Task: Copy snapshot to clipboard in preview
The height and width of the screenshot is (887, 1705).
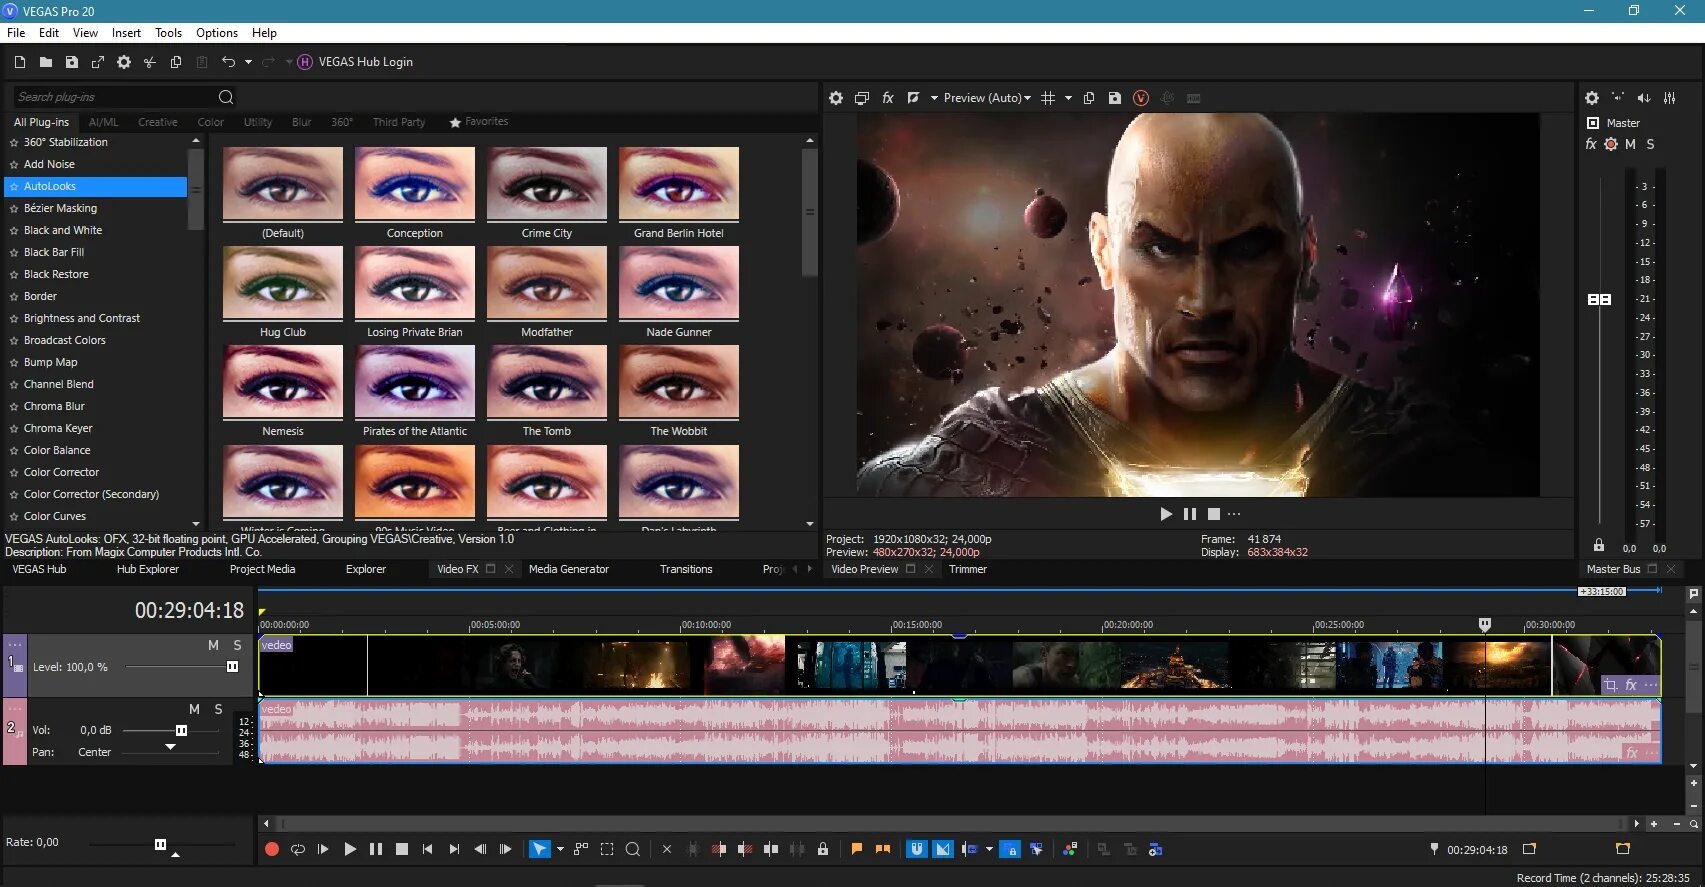Action: point(1089,98)
